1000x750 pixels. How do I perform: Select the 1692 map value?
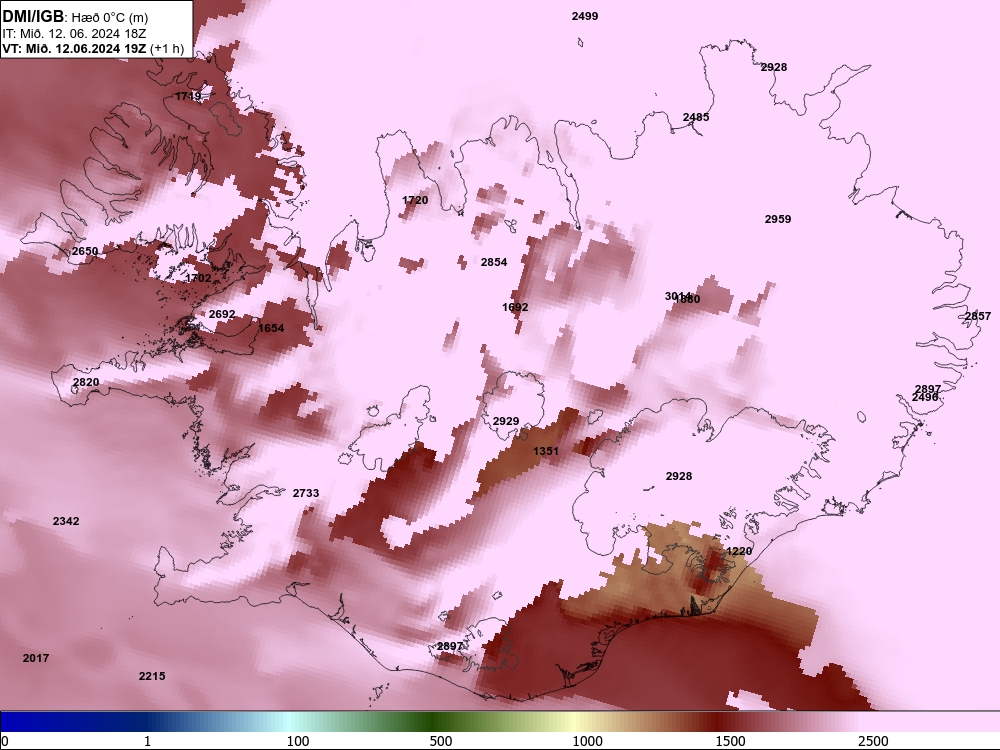point(515,307)
